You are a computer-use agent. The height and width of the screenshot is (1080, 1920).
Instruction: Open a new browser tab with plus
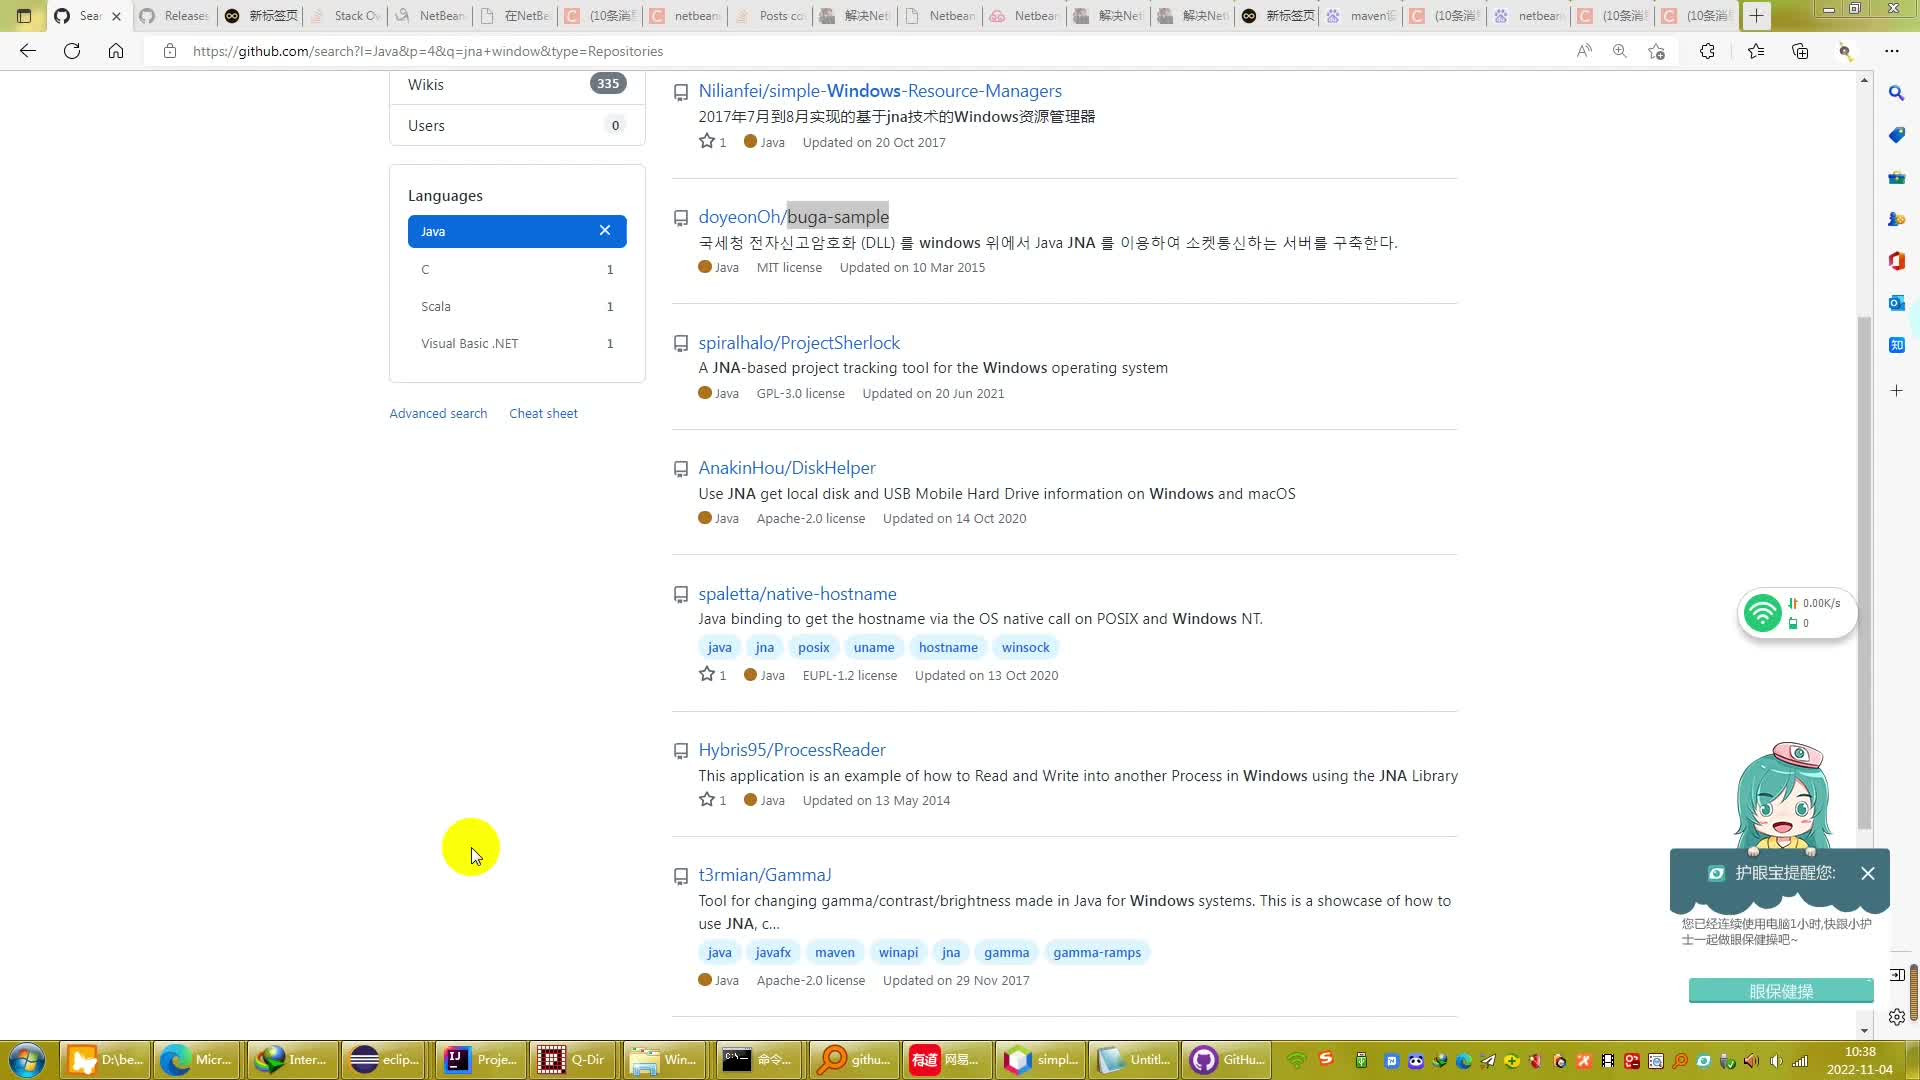1756,16
